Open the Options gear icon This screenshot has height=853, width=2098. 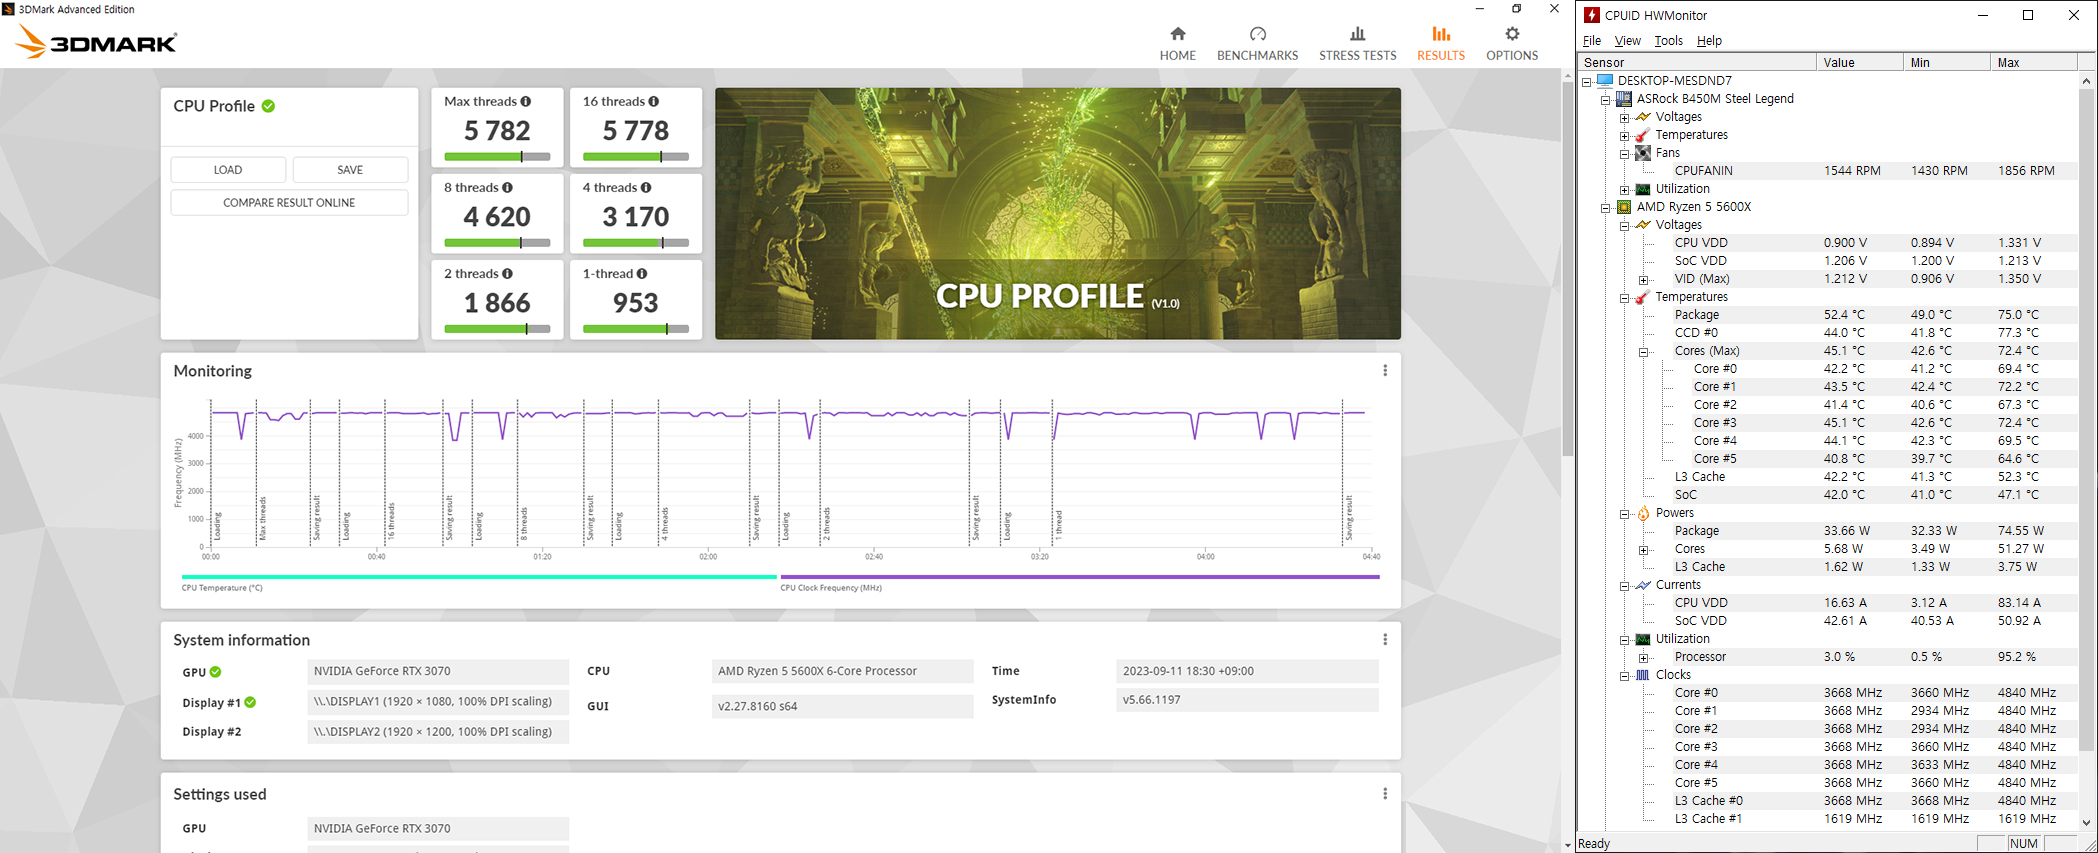pyautogui.click(x=1511, y=34)
